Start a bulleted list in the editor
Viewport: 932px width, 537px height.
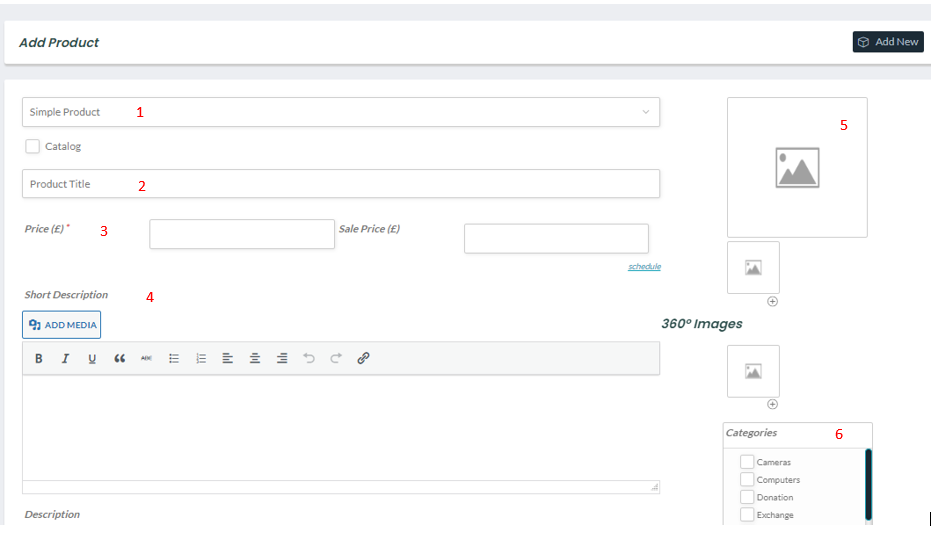tap(174, 358)
